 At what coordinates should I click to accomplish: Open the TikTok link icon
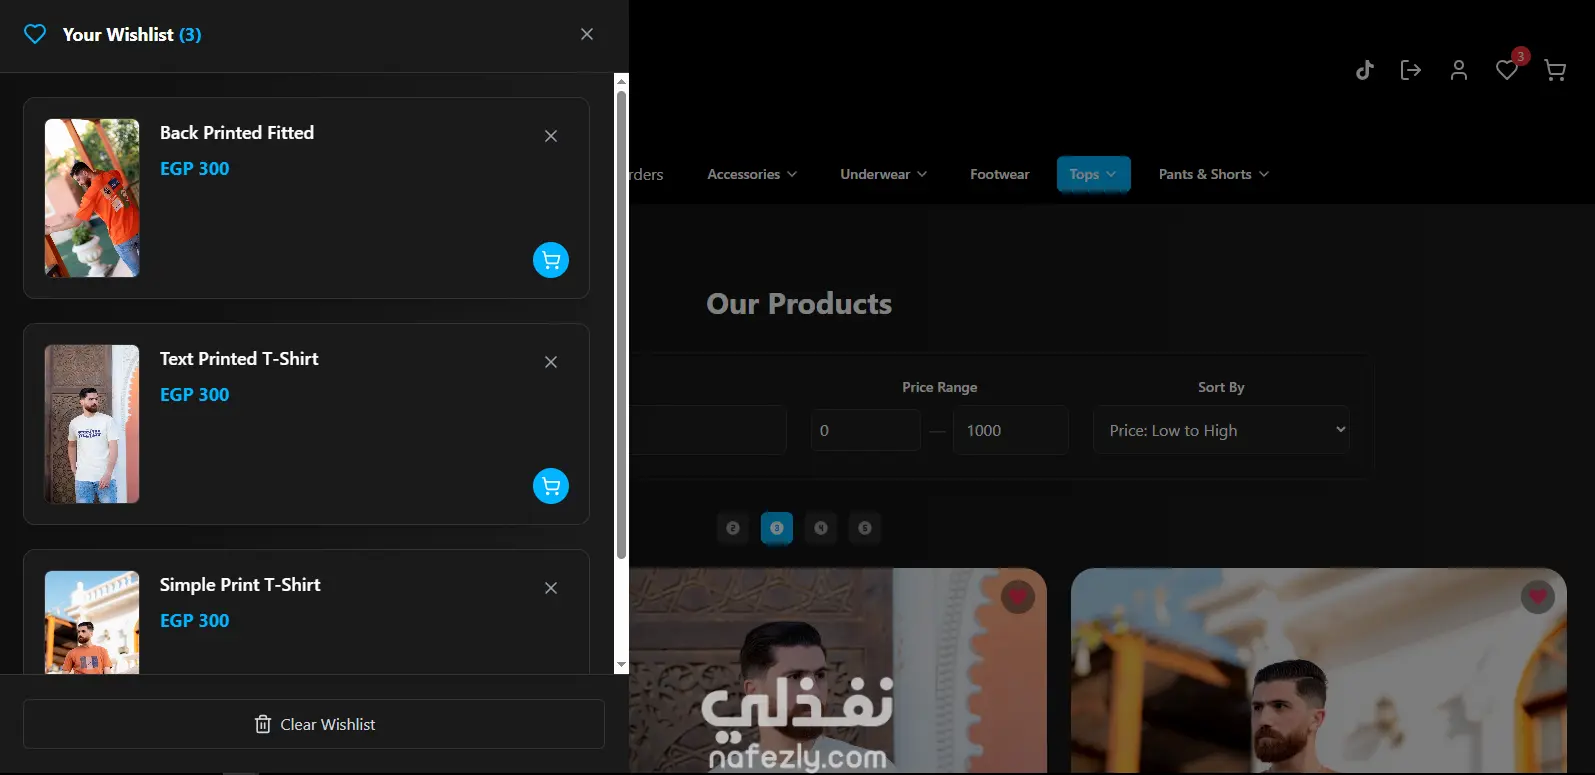[x=1365, y=70]
